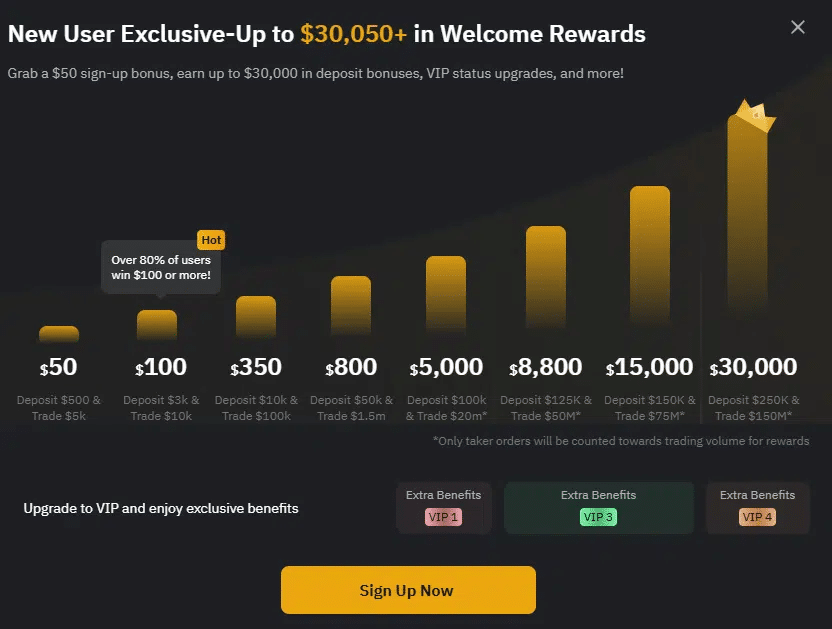Click 'Upgrade to VIP and enjoy exclusive benefits' text

pos(161,508)
